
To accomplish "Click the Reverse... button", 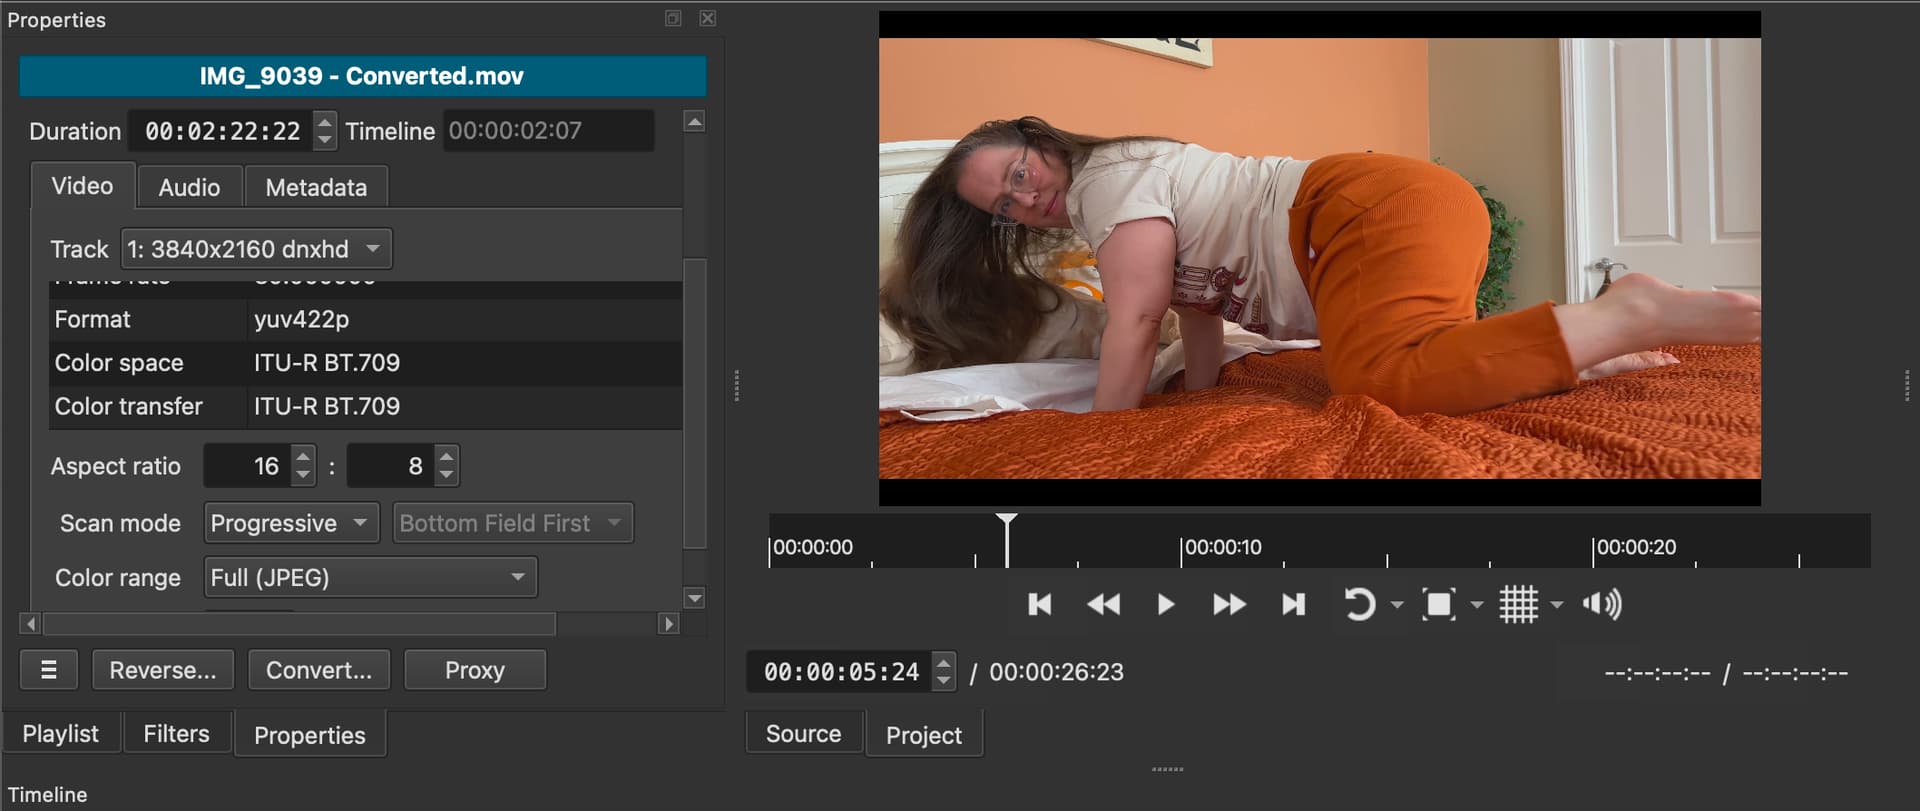I will click(163, 670).
